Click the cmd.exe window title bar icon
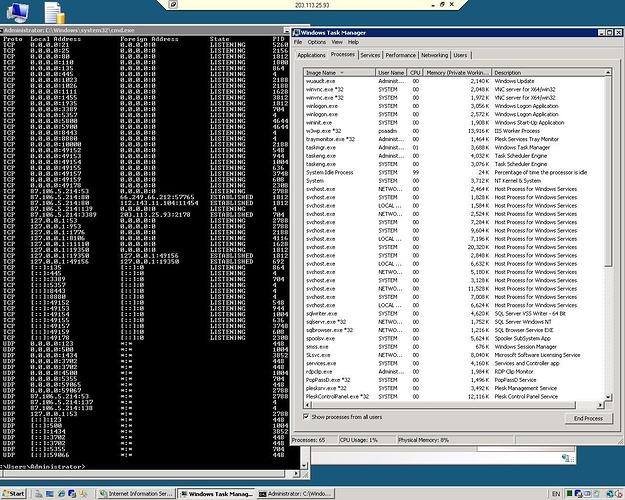Viewport: 625px width, 500px height. pyautogui.click(x=1, y=30)
